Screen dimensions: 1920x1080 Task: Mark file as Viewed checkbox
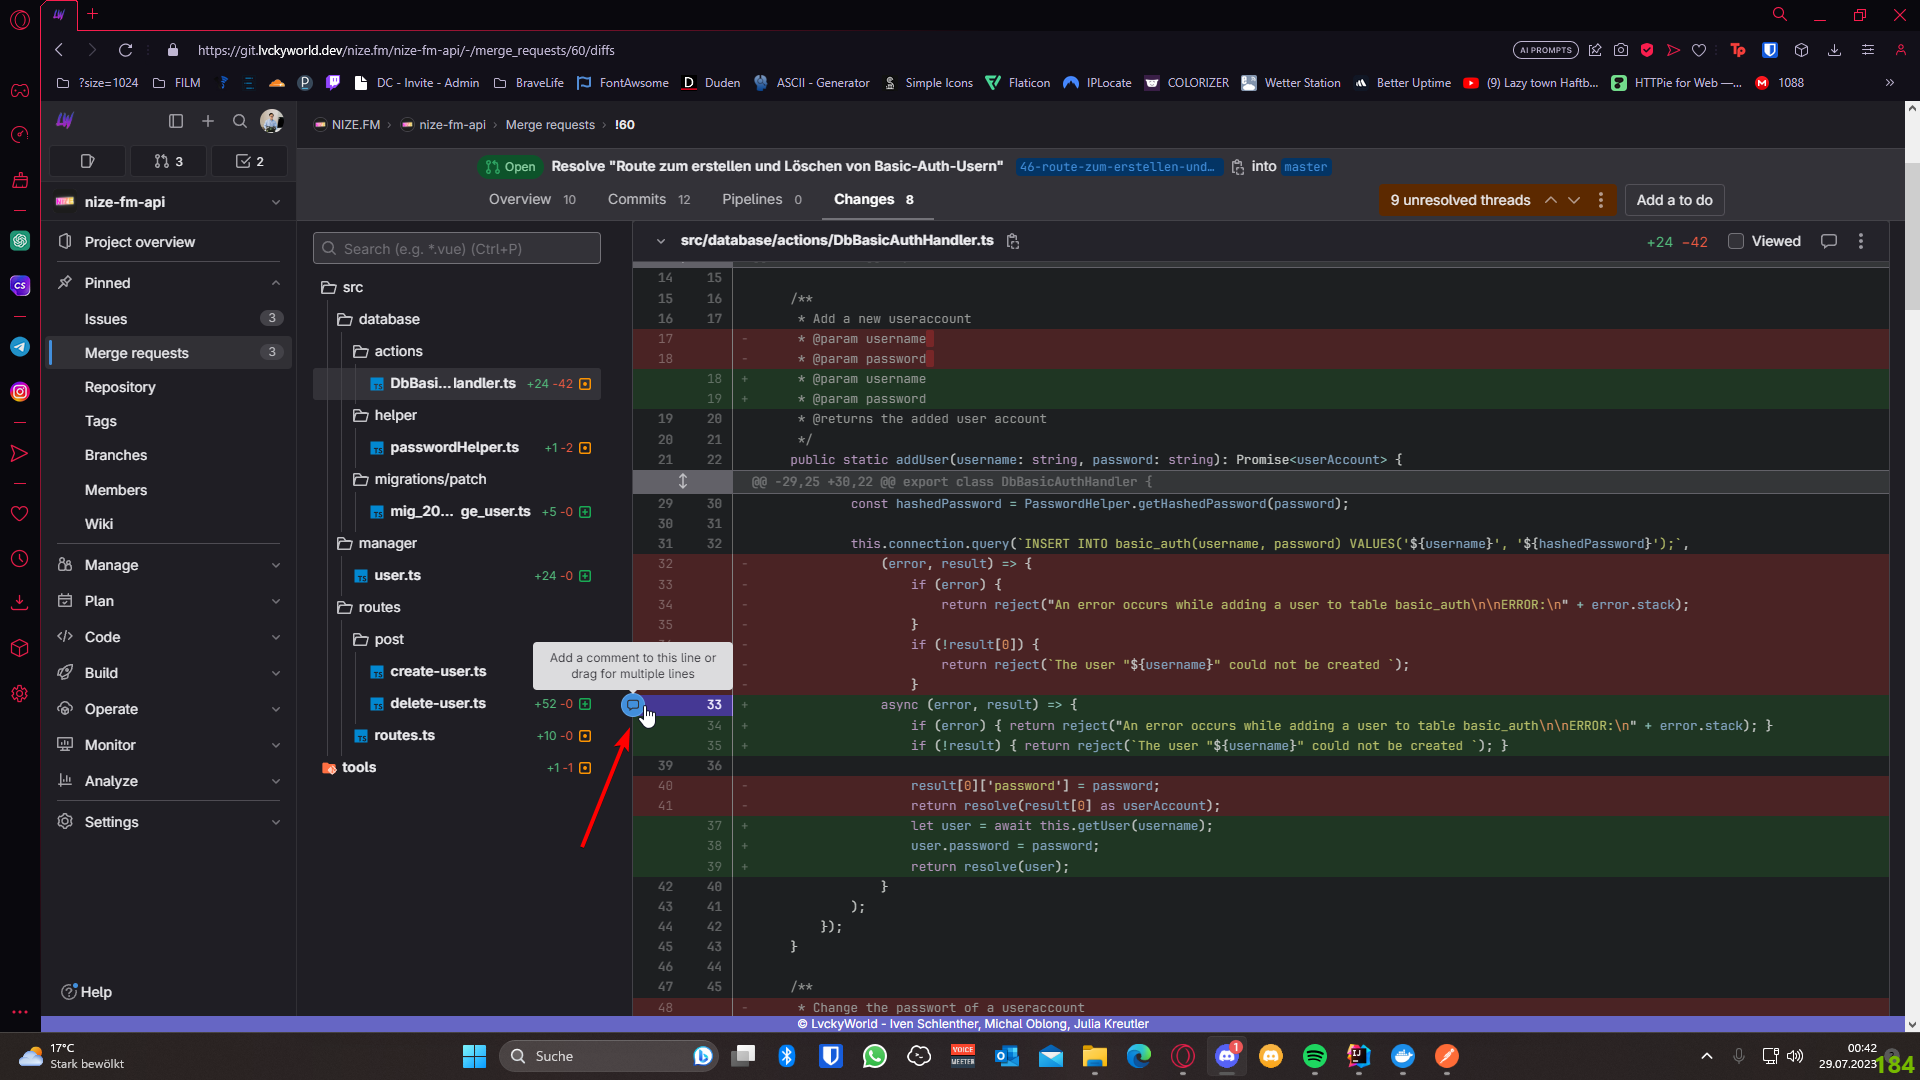pos(1736,241)
